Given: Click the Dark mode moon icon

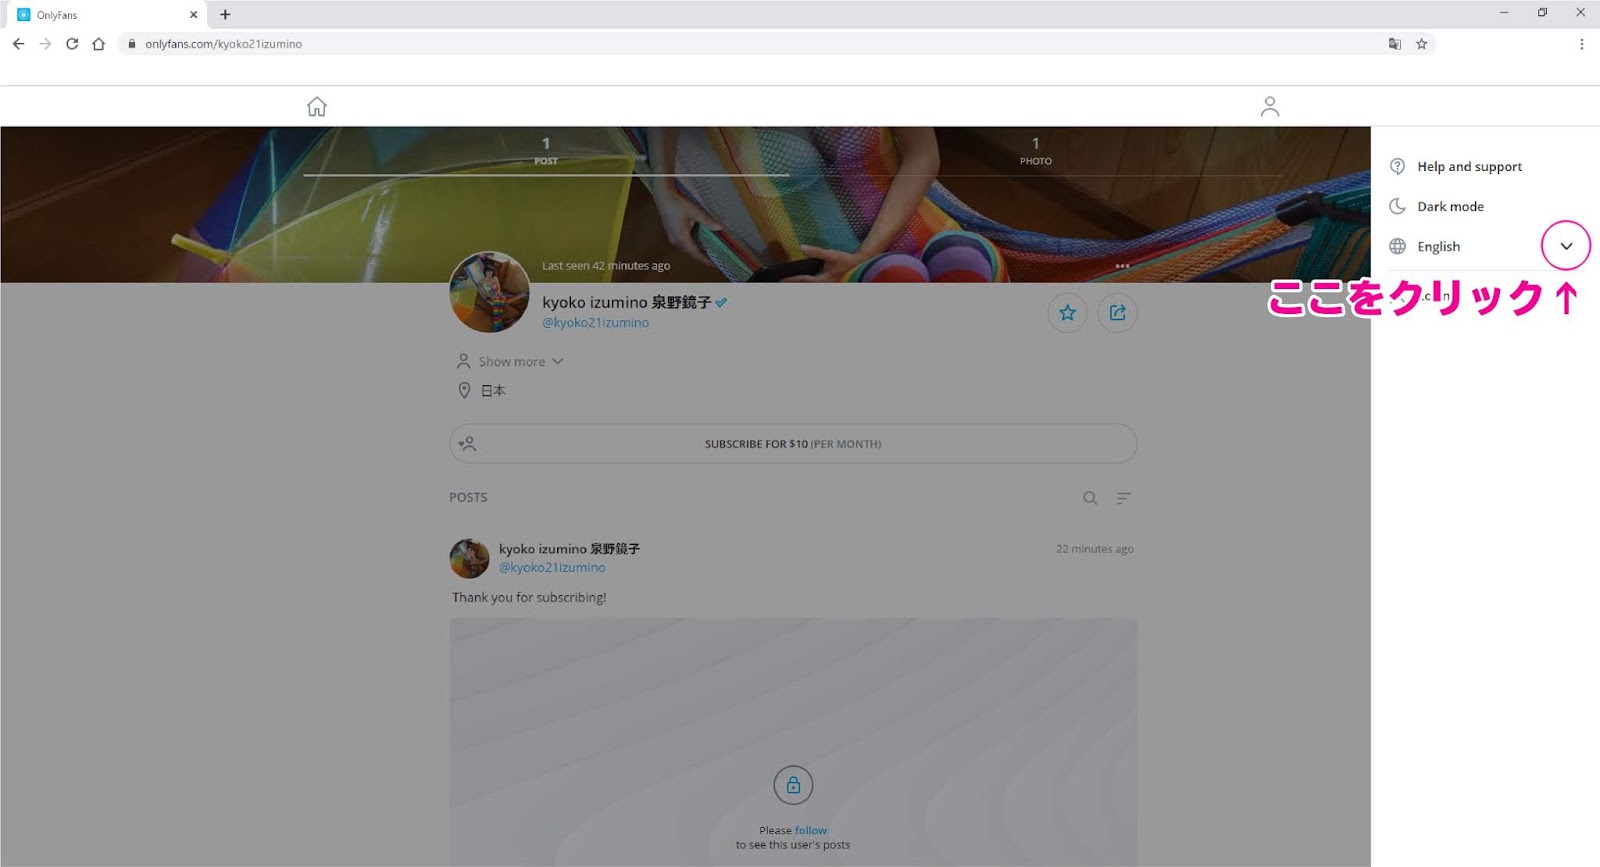Looking at the screenshot, I should (1398, 206).
